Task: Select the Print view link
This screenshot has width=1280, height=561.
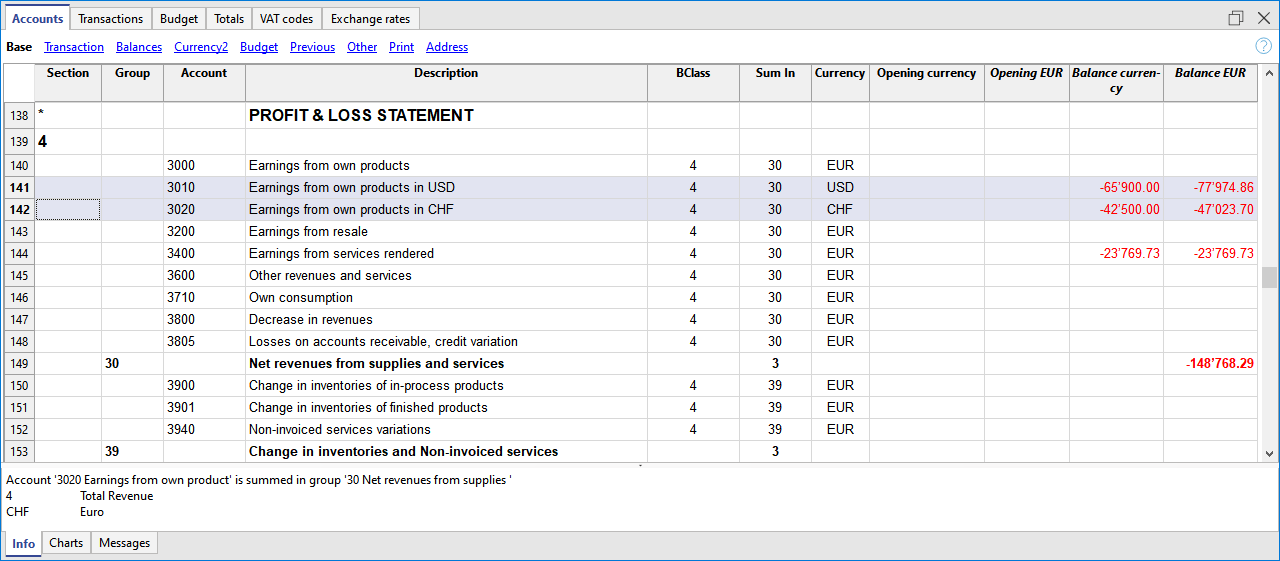Action: coord(401,47)
